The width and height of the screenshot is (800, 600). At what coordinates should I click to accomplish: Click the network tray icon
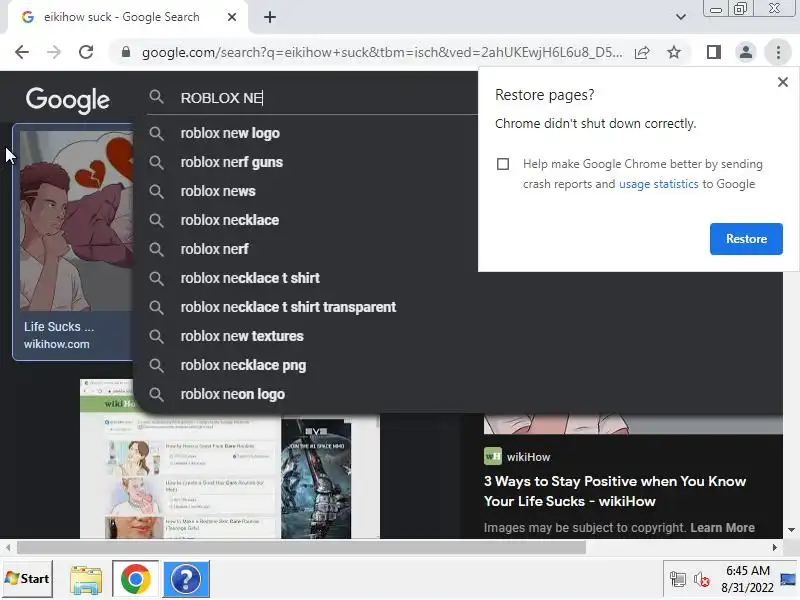click(678, 580)
